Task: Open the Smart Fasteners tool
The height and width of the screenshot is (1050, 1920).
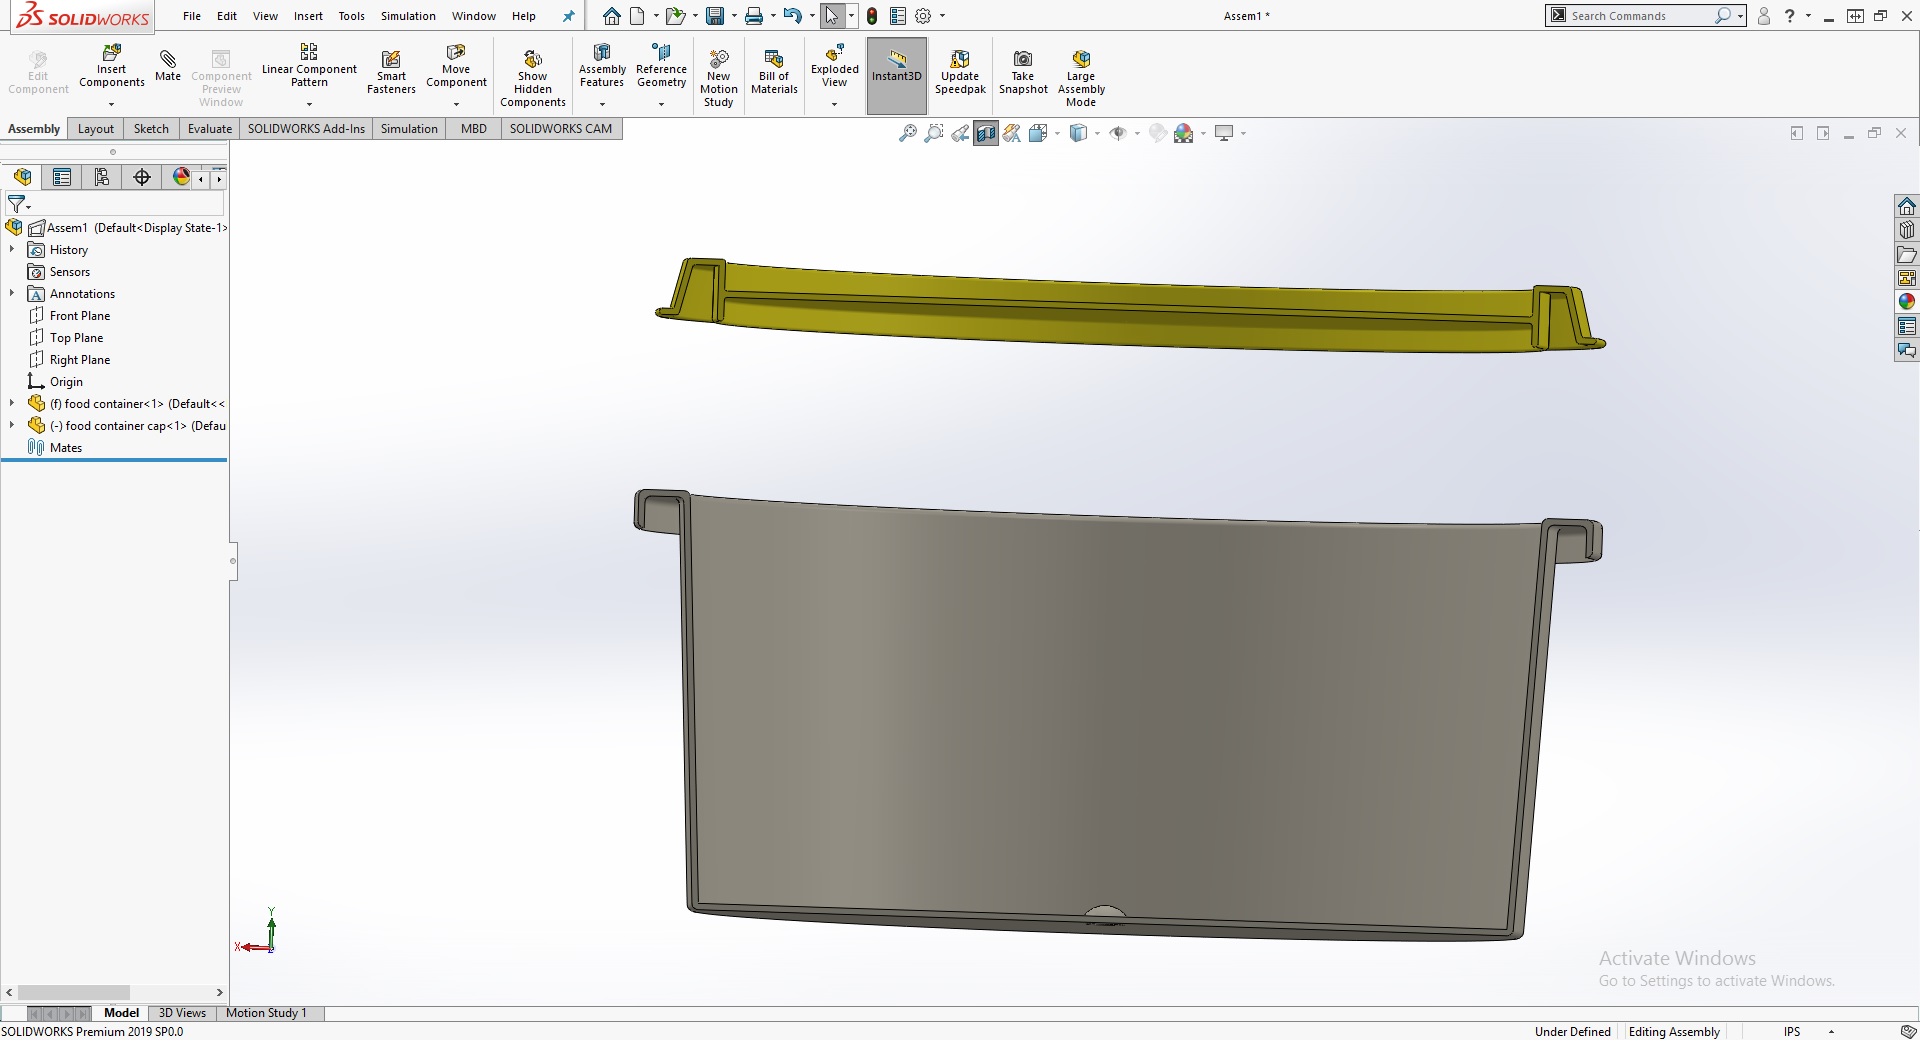Action: 391,62
